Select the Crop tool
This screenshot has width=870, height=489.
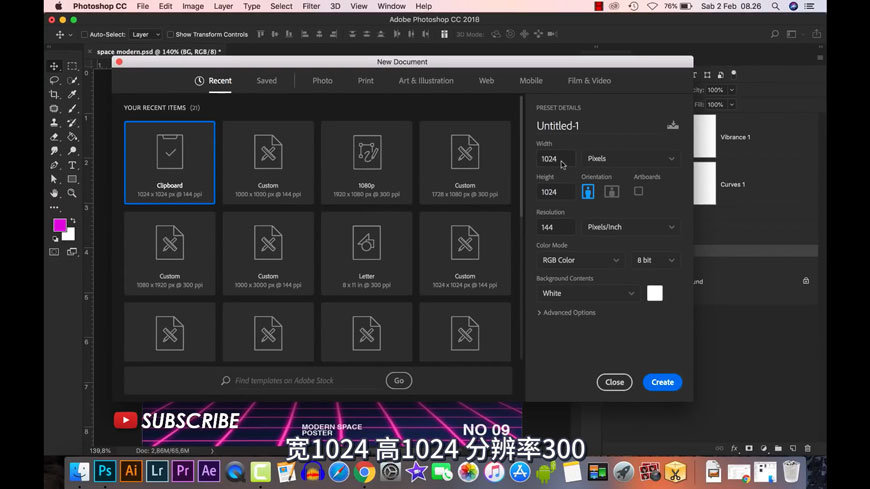[54, 94]
